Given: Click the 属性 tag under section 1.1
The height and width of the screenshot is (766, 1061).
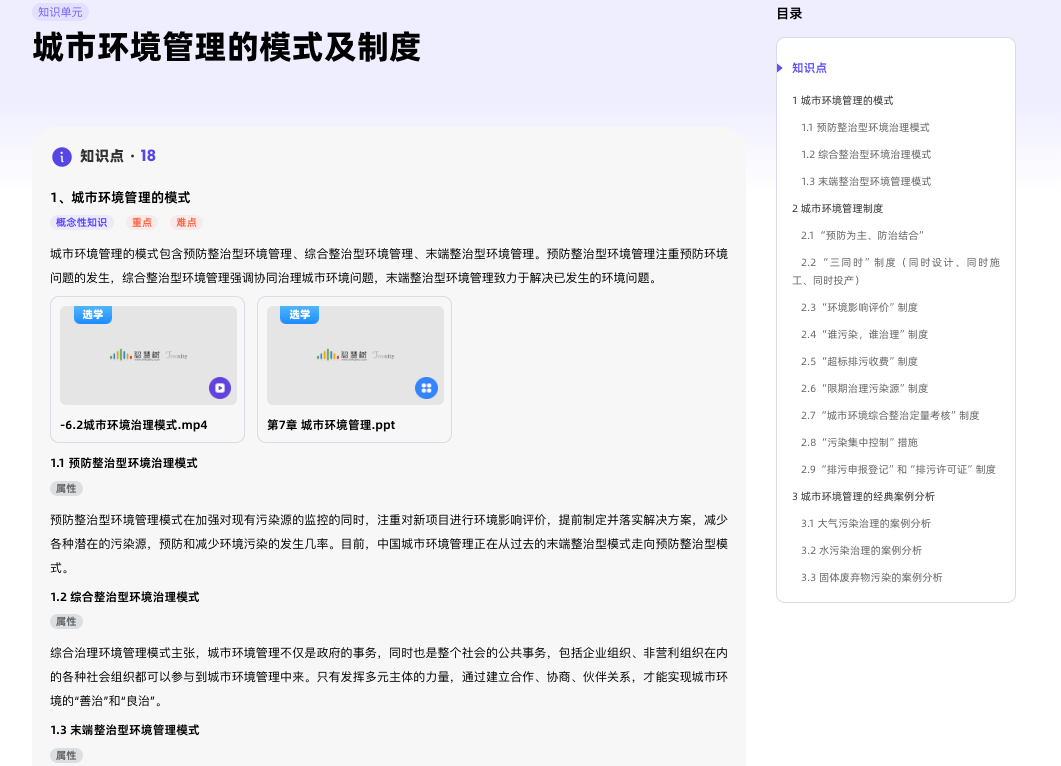Looking at the screenshot, I should point(66,488).
